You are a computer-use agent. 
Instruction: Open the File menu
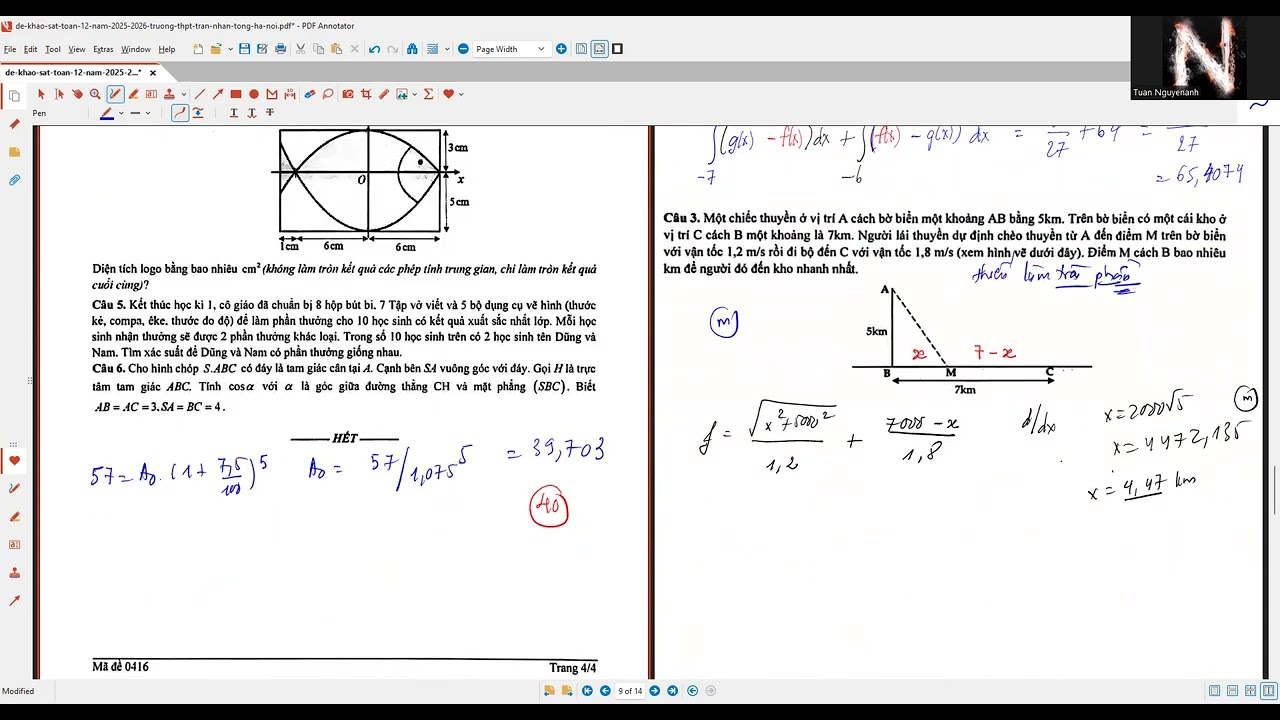point(10,49)
